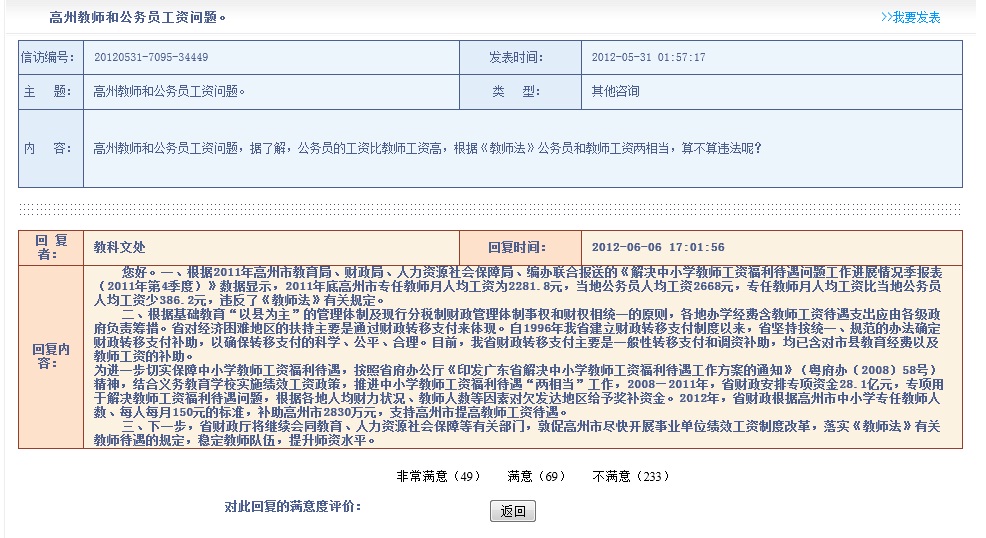Image resolution: width=986 pixels, height=538 pixels.
Task: Select the 非常满意（49） rating
Action: click(438, 476)
